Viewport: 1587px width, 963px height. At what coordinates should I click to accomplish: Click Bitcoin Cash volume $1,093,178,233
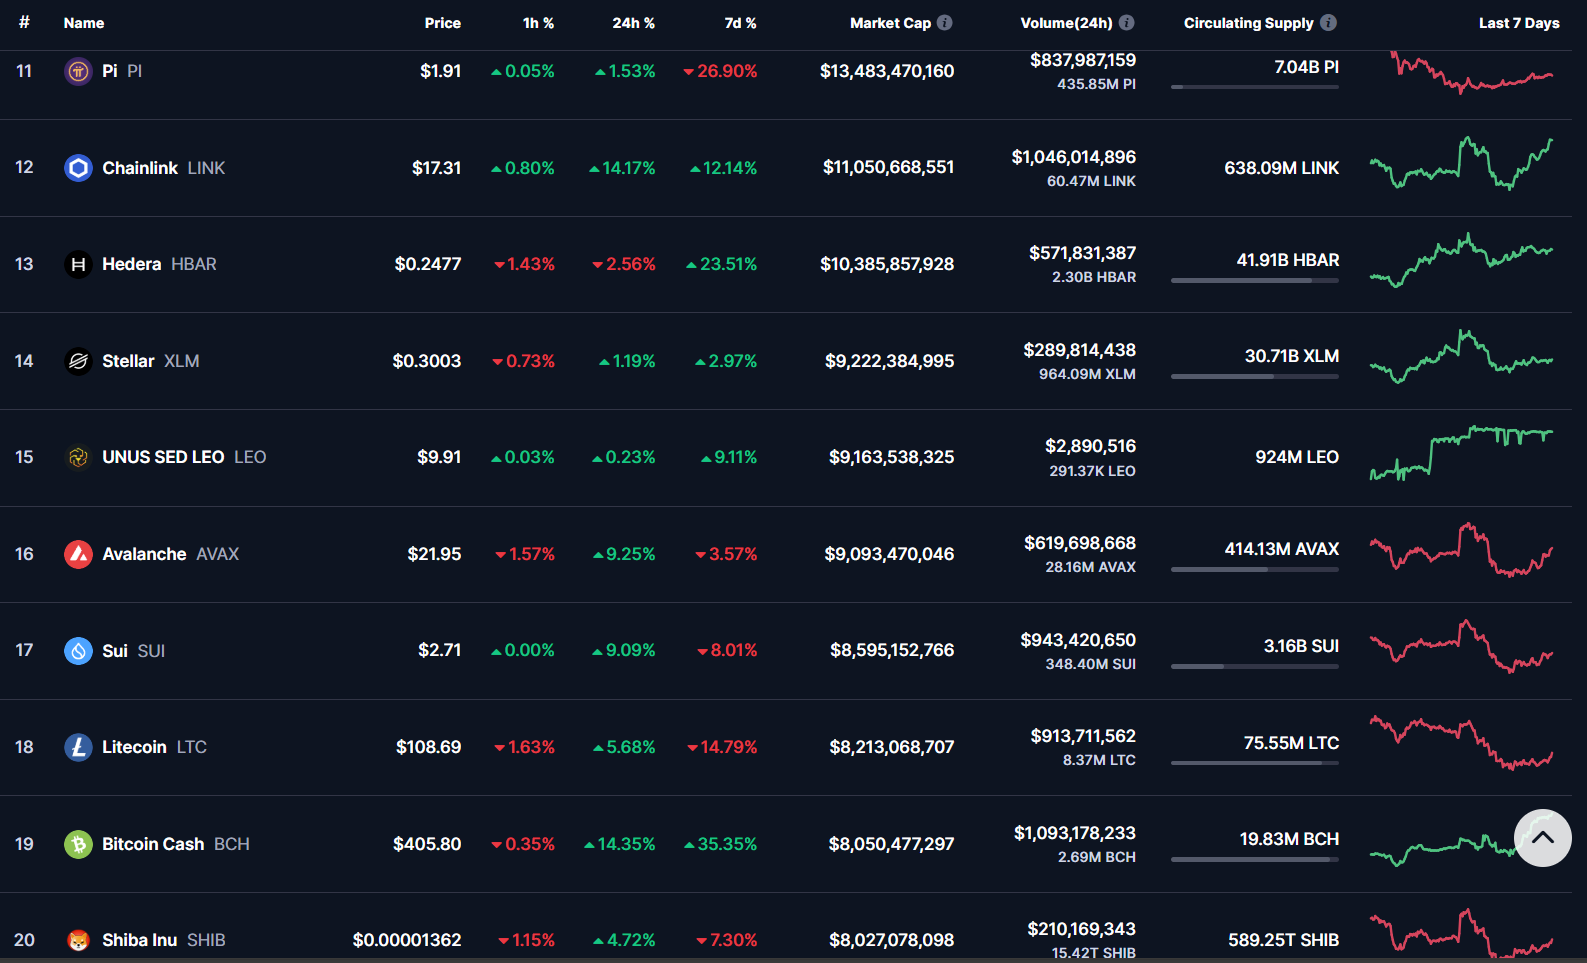click(1075, 833)
